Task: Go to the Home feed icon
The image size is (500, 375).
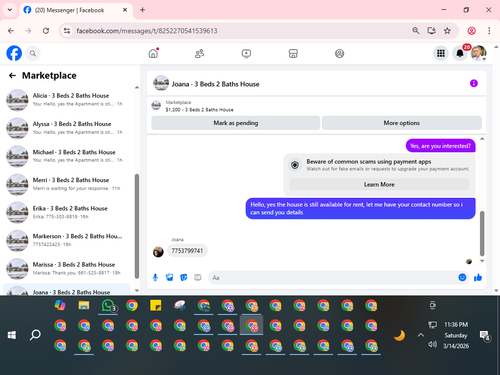Action: click(x=153, y=53)
